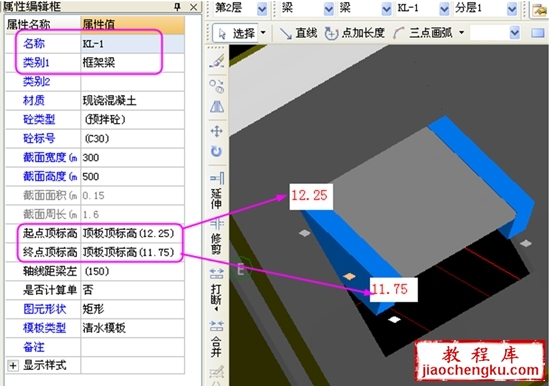The image size is (550, 386).
Task: Select the 模板类型 property name label
Action: pyautogui.click(x=44, y=328)
